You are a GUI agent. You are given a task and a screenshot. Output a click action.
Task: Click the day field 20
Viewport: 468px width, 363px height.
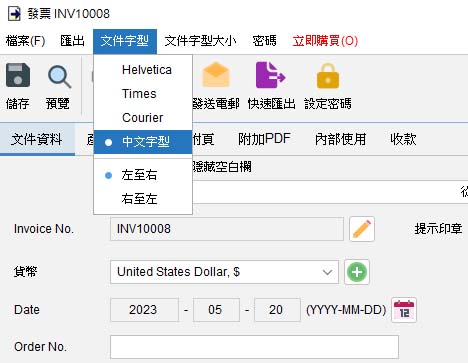277,310
